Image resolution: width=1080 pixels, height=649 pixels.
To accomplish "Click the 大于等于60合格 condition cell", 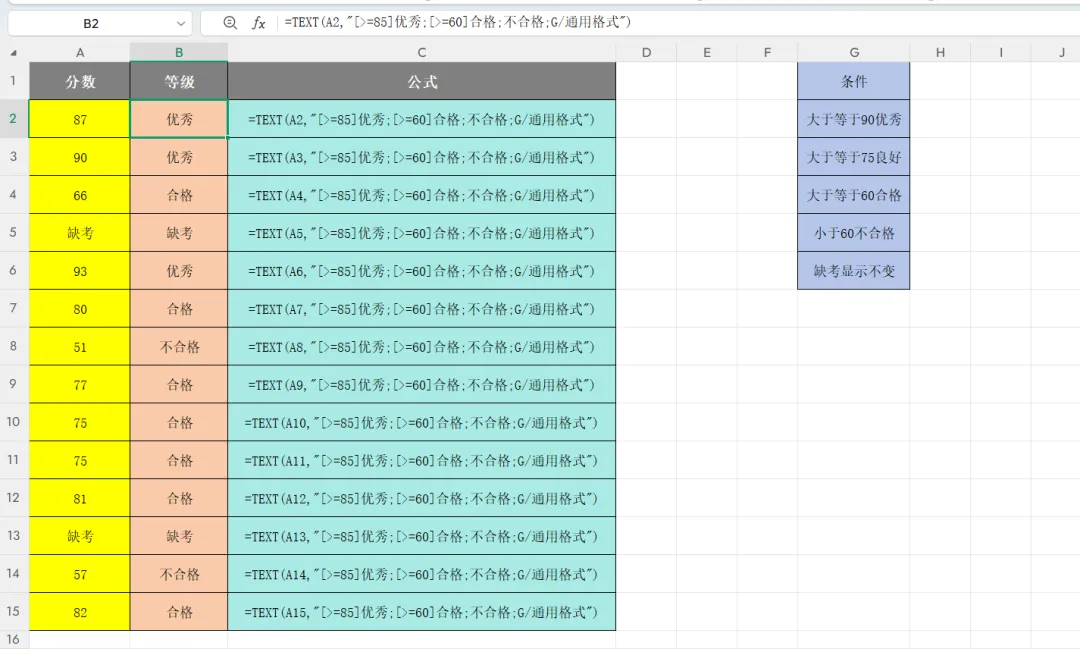I will pos(854,195).
